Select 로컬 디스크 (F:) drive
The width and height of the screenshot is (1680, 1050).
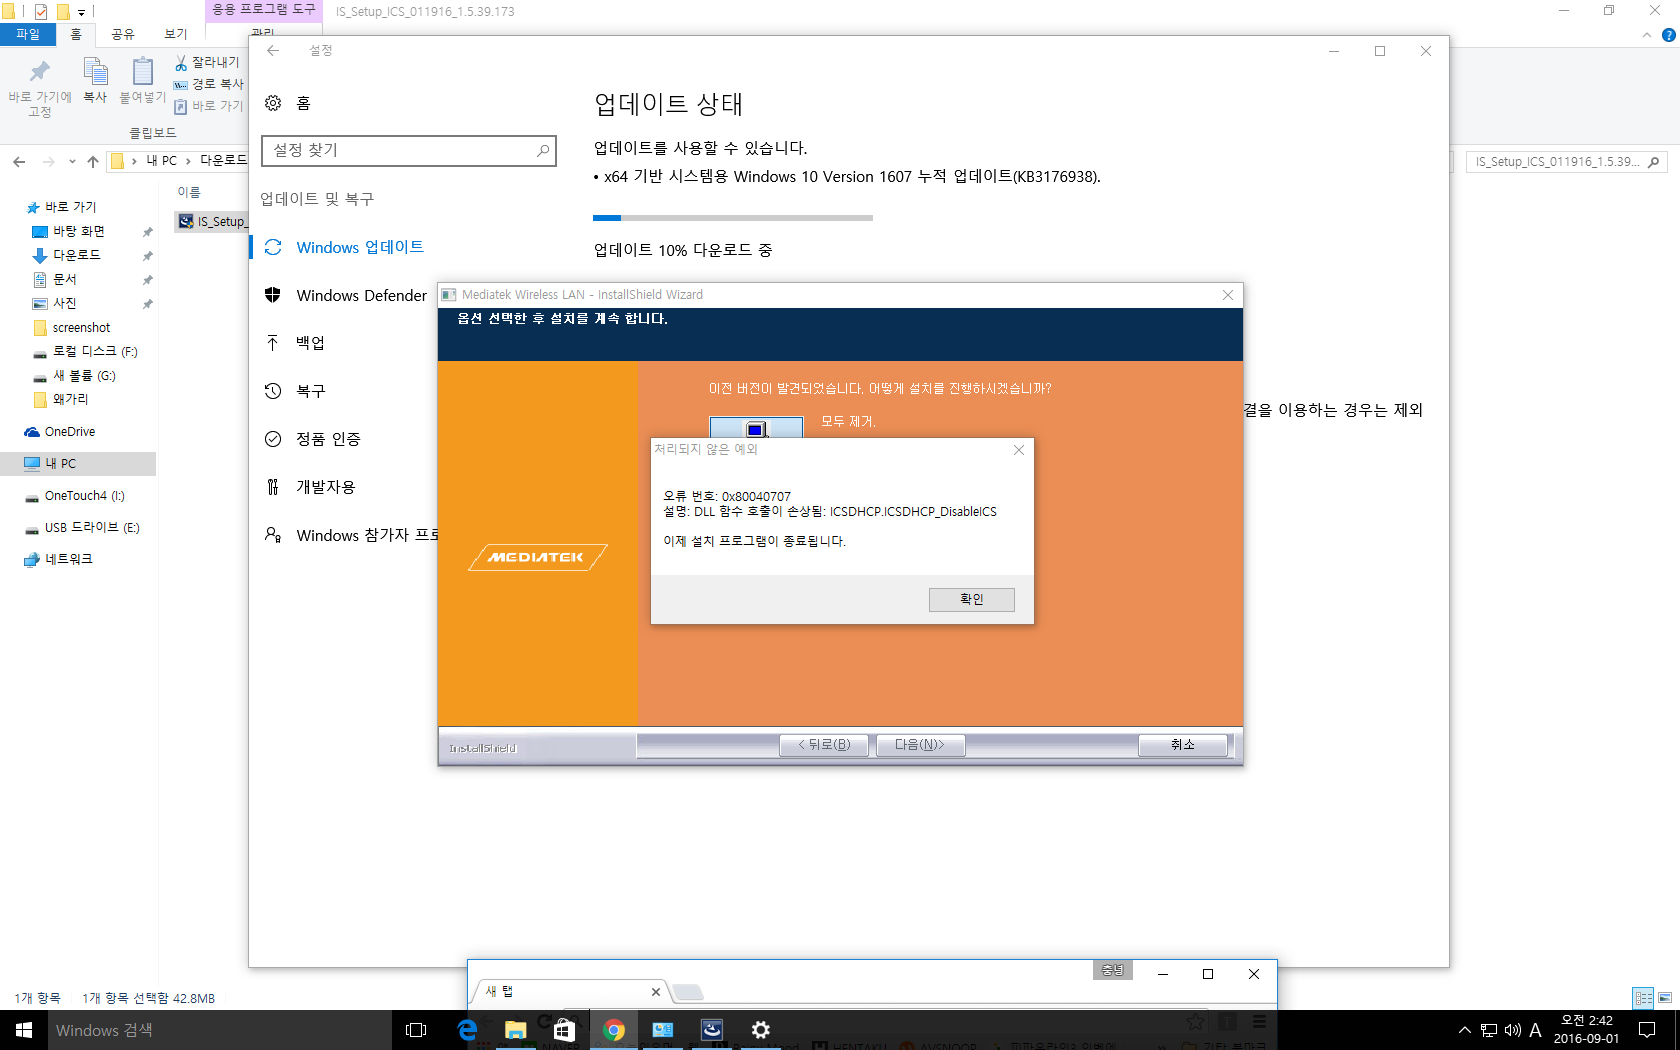[x=95, y=351]
